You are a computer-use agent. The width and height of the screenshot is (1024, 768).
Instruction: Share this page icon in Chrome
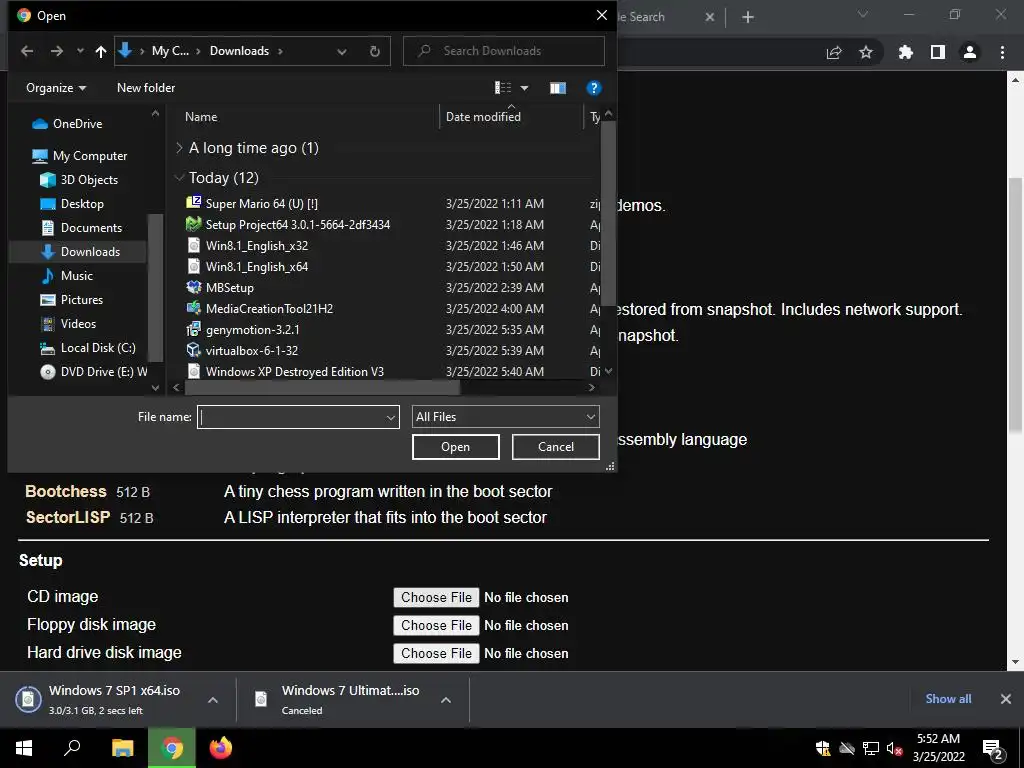834,52
